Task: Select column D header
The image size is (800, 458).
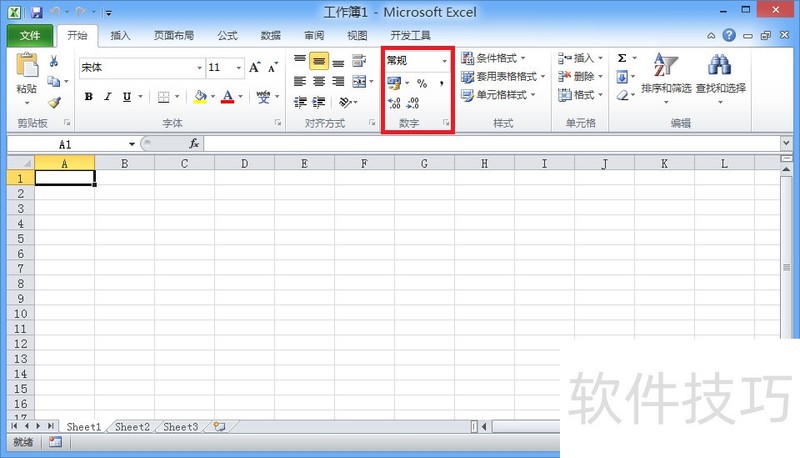Action: pos(244,164)
